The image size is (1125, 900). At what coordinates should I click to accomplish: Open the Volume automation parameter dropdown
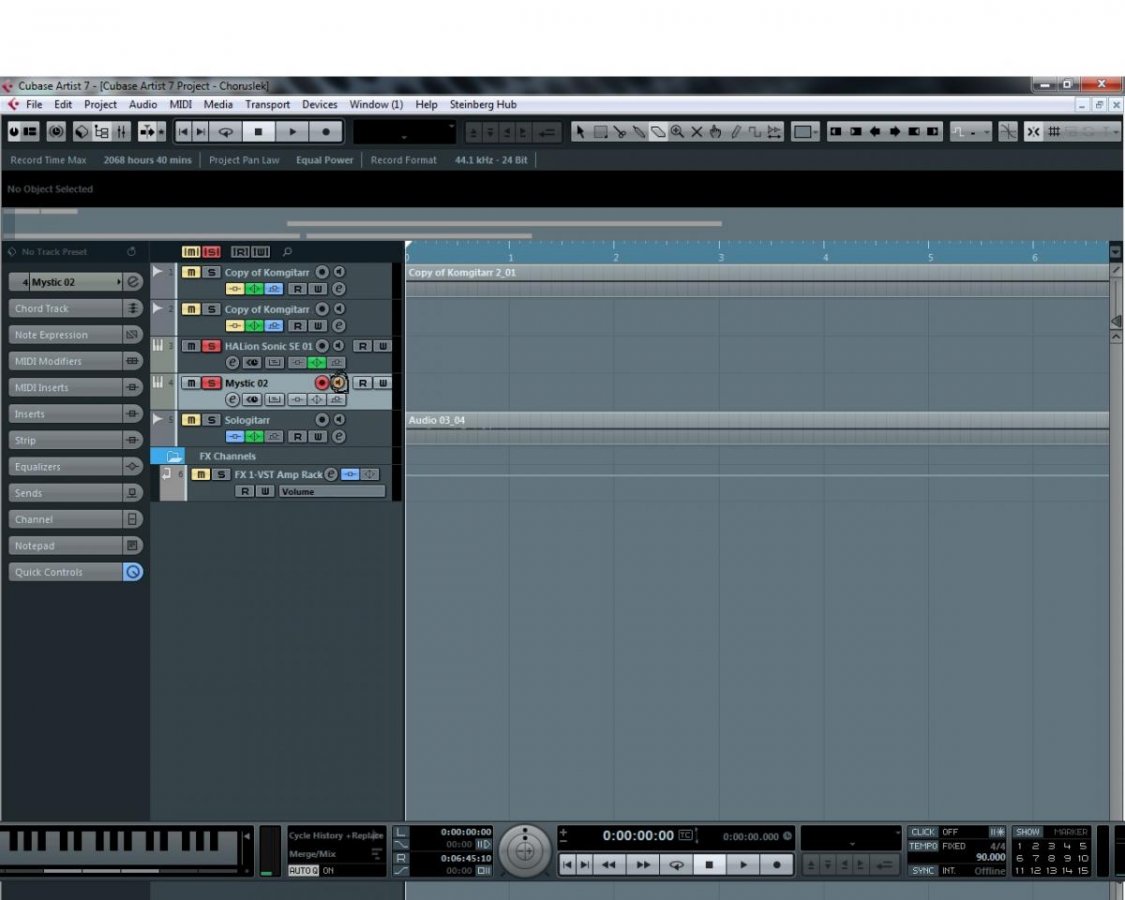[331, 492]
